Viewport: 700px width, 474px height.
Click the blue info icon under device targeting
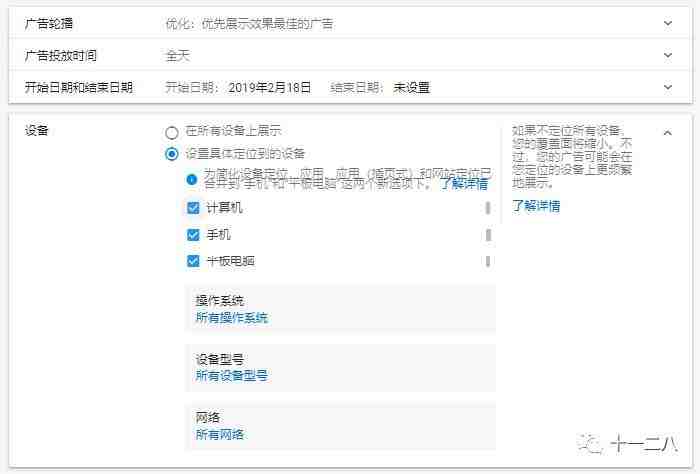point(193,179)
